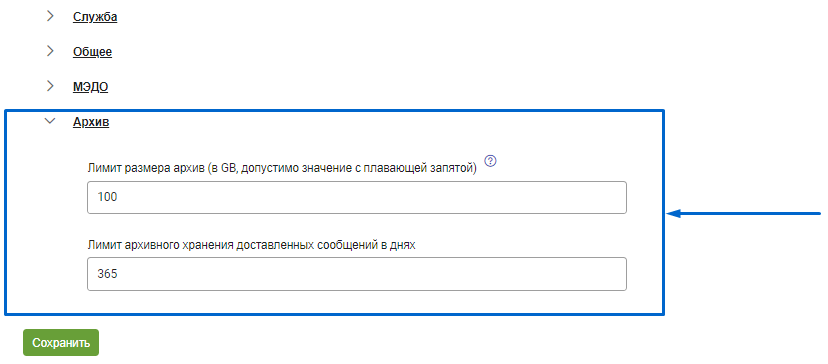
Task: Open the Служба settings heading
Action: pos(95,17)
